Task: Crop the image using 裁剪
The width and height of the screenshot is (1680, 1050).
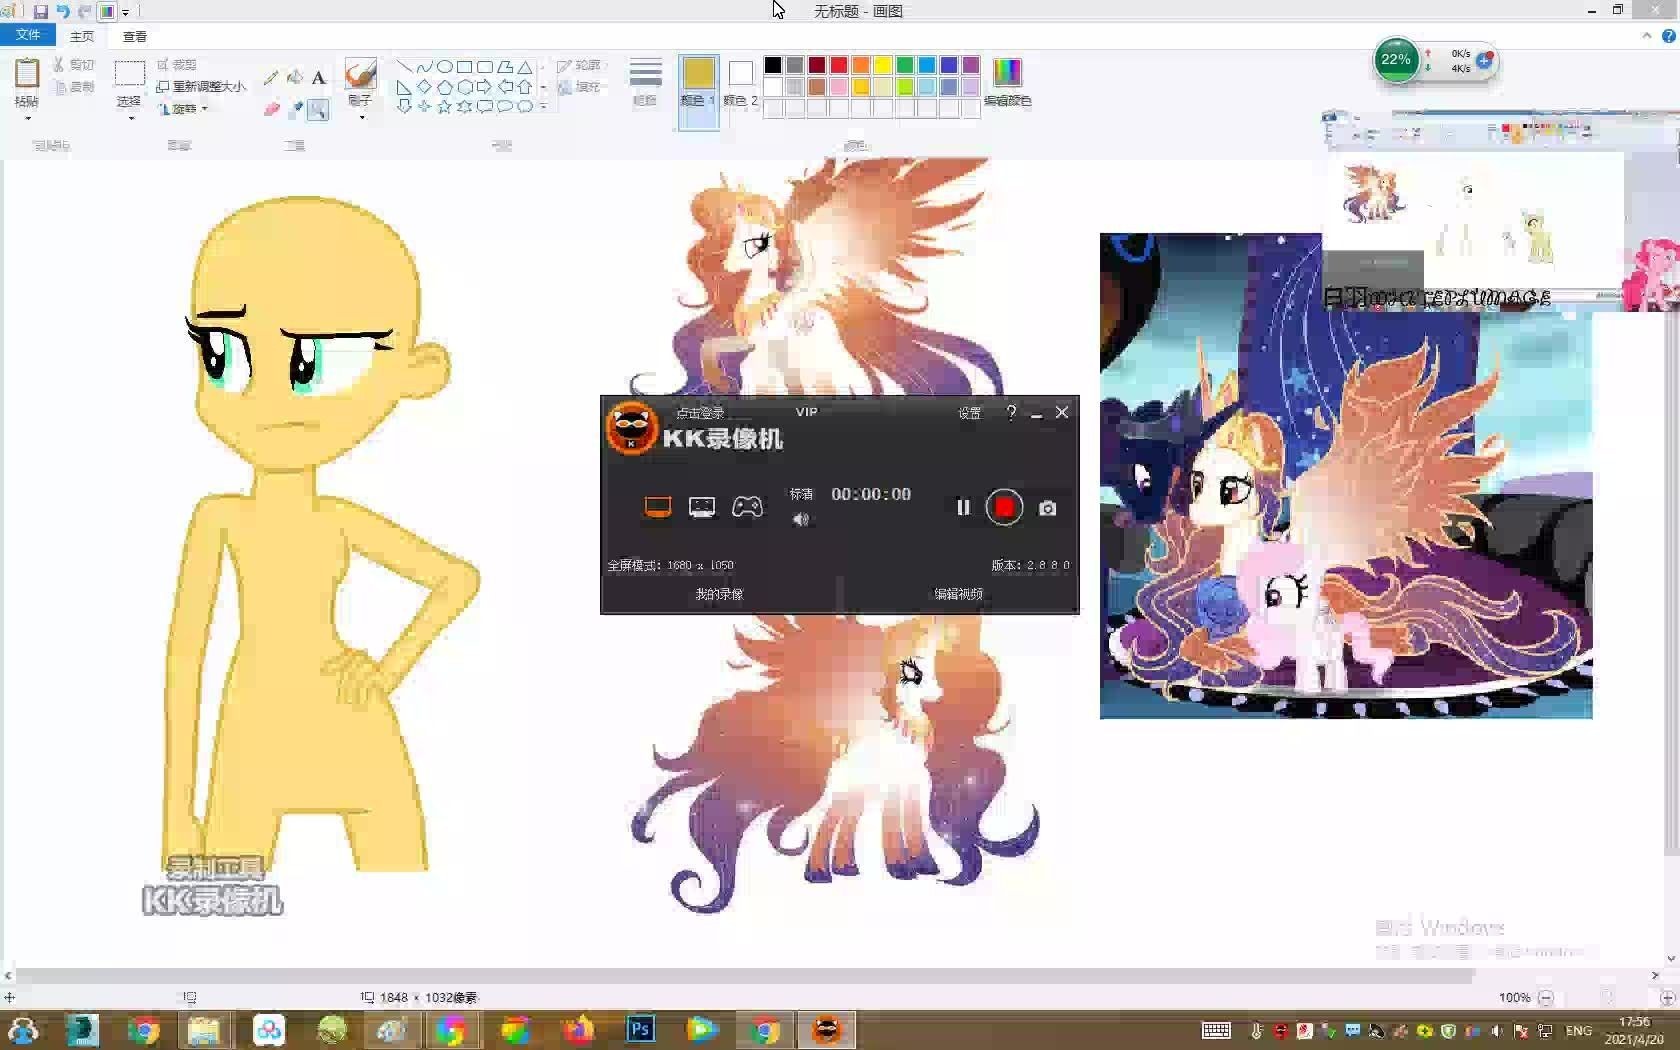Action: [x=177, y=64]
